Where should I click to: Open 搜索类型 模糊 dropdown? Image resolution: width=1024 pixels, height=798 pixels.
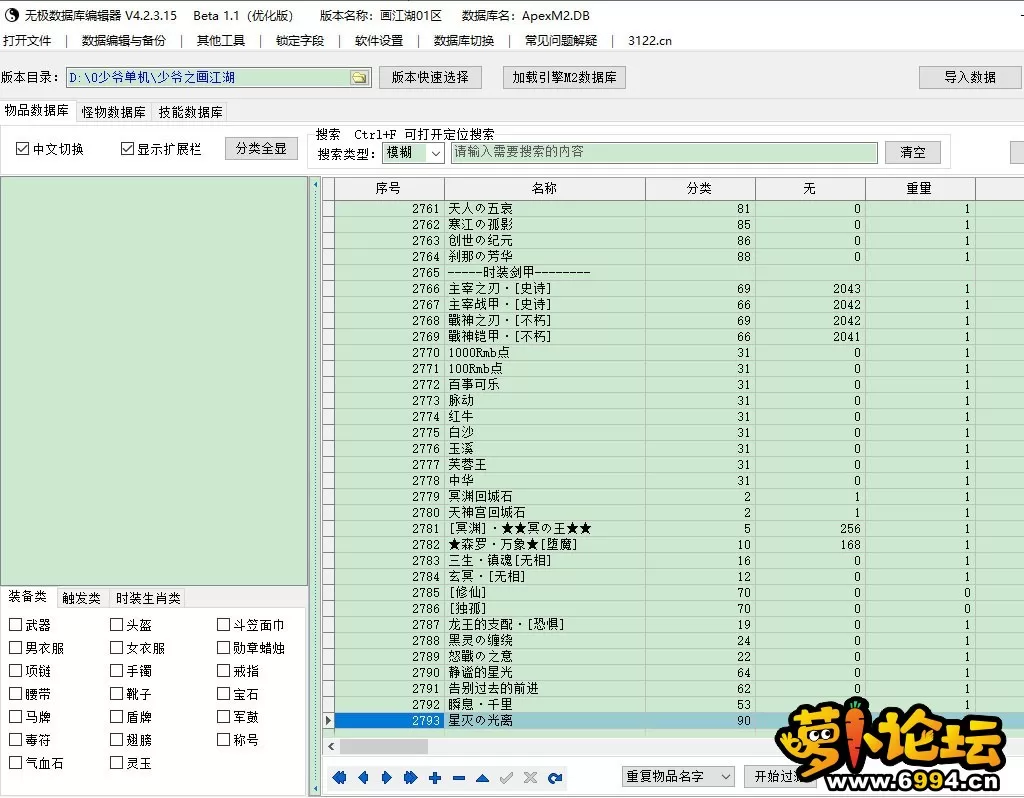pyautogui.click(x=413, y=153)
